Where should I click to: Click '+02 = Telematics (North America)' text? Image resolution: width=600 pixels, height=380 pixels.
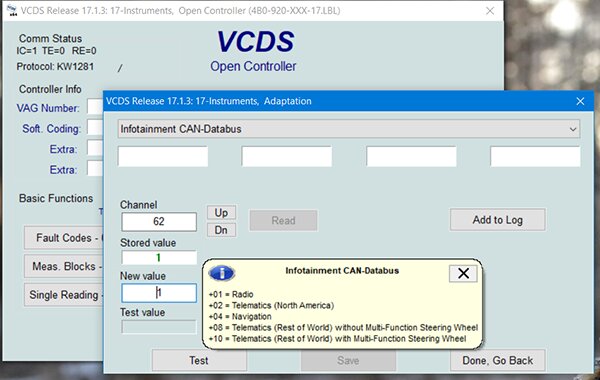[271, 305]
